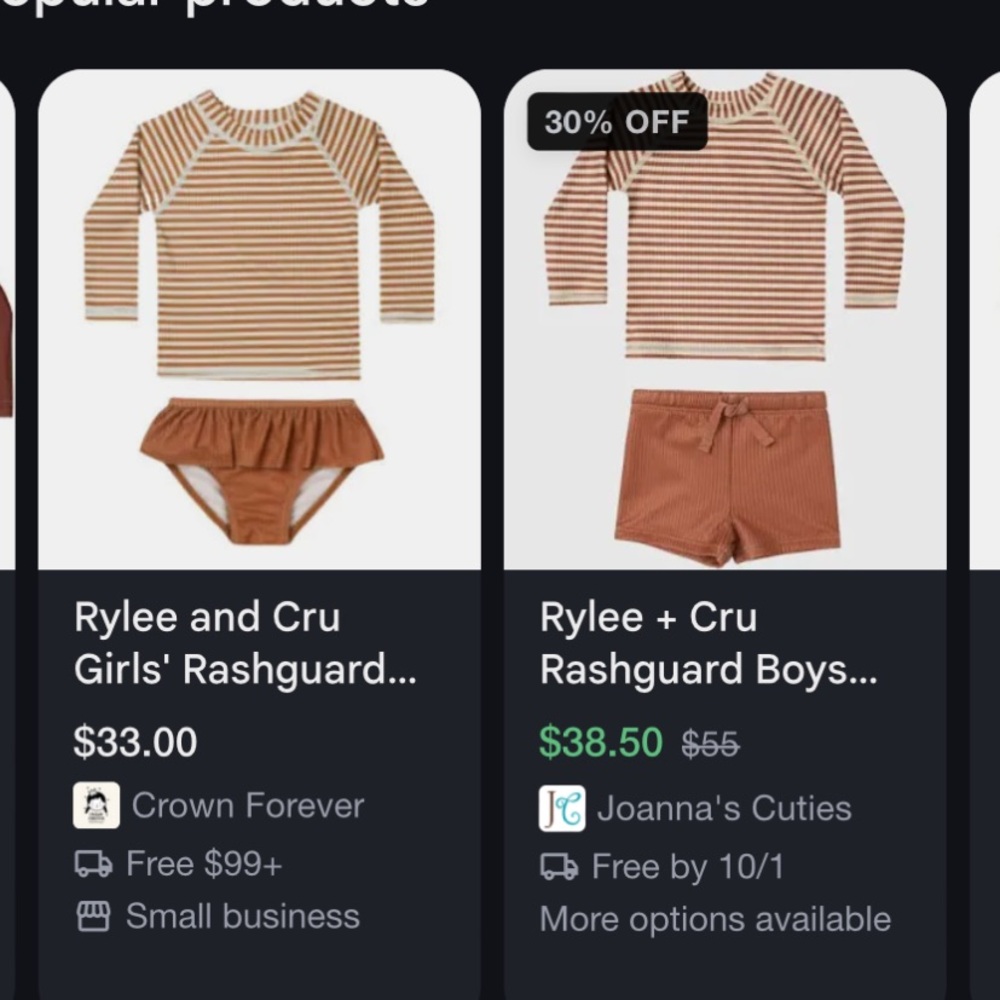Click the More options available link
Image resolution: width=1000 pixels, height=1000 pixels.
tap(715, 918)
